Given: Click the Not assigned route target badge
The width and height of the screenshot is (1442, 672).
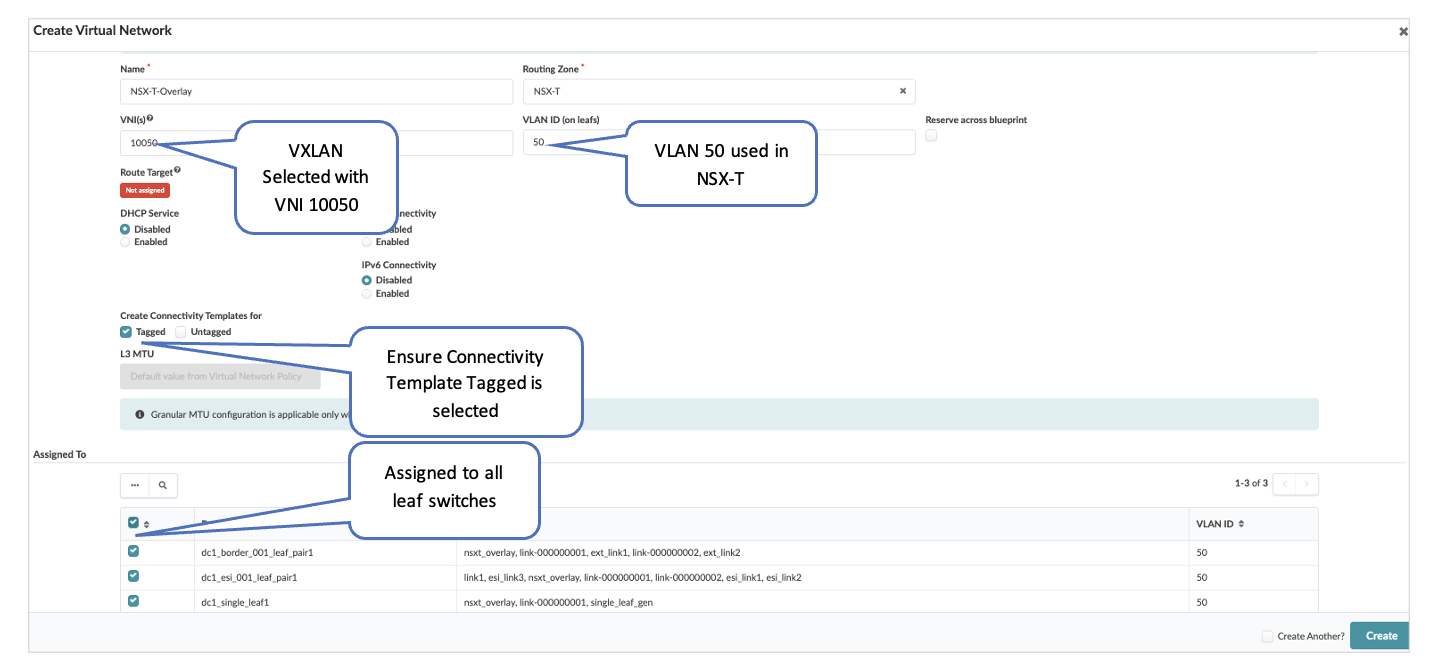Looking at the screenshot, I should (145, 190).
